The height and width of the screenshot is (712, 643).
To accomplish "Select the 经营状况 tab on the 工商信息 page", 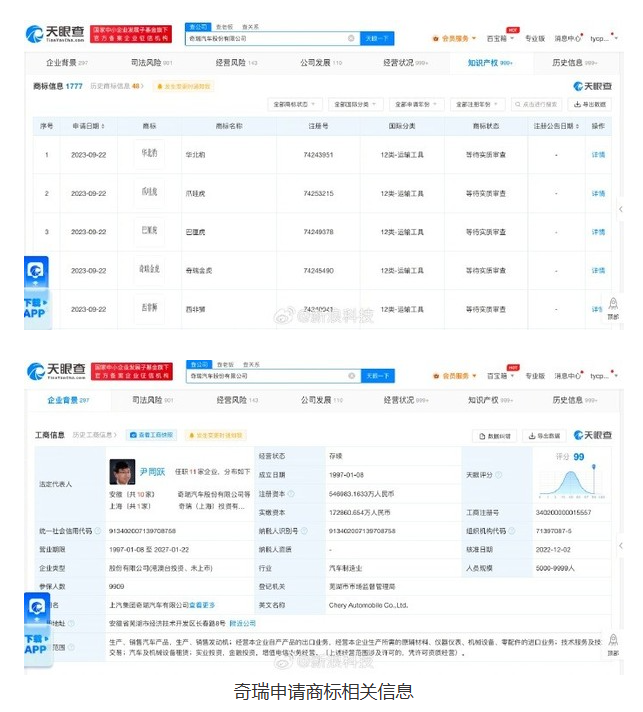I will 406,400.
